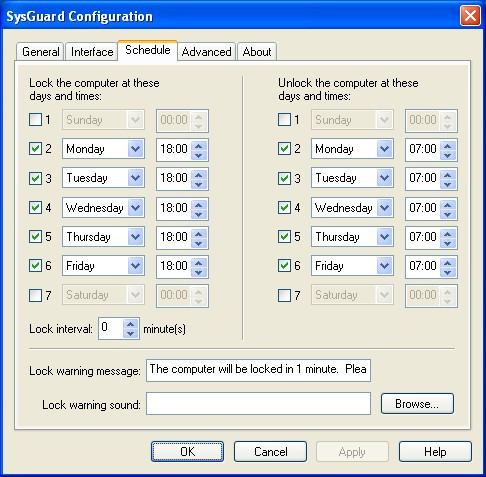
Task: Open the Interface tab
Action: [x=92, y=52]
